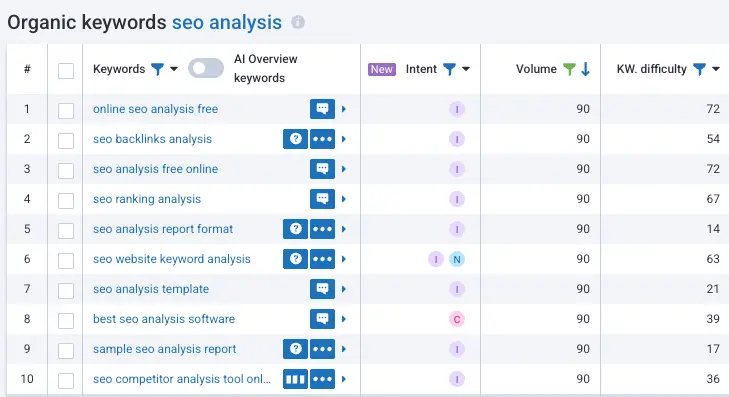Click chat icon for seo analysis template
Image resolution: width=729 pixels, height=397 pixels.
(x=322, y=289)
